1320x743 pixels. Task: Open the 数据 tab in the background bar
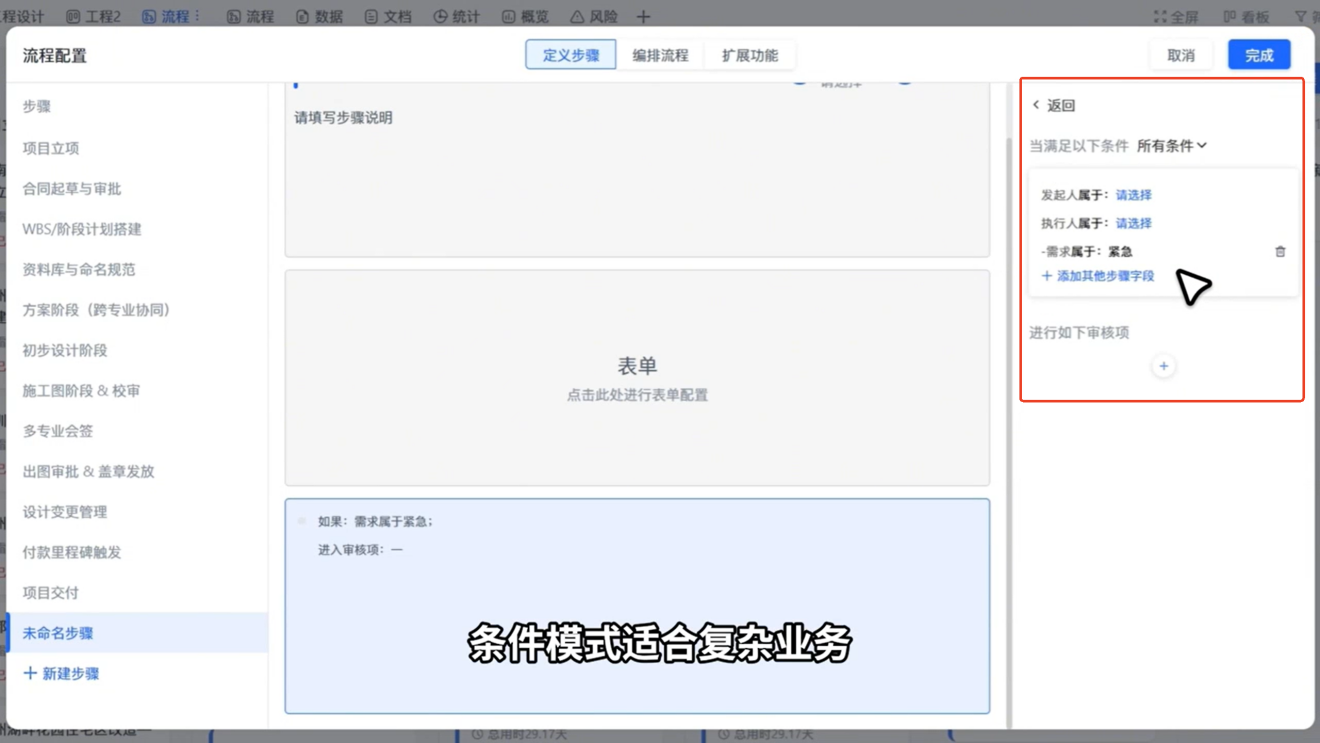pyautogui.click(x=320, y=17)
